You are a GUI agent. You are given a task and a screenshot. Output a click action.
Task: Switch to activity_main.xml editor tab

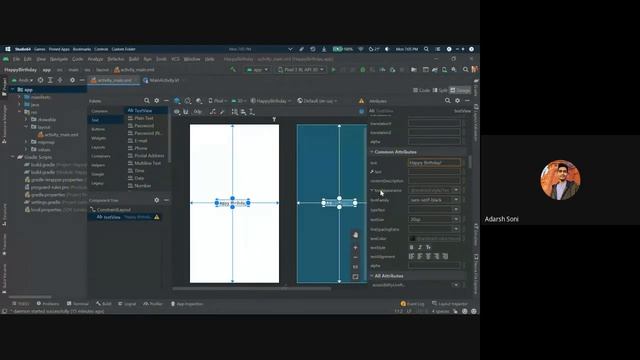click(x=114, y=80)
